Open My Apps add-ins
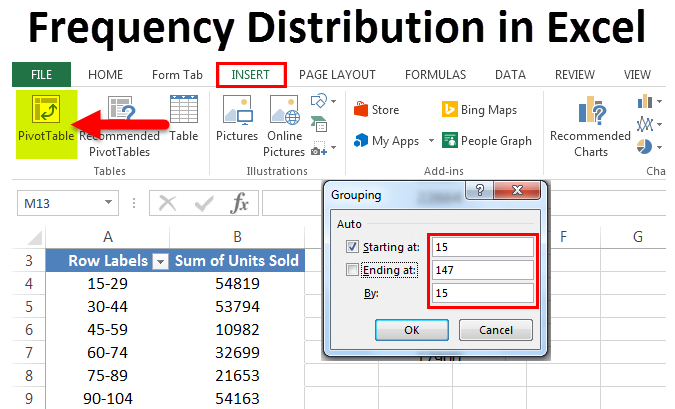This screenshot has height=409, width=675. coord(386,141)
